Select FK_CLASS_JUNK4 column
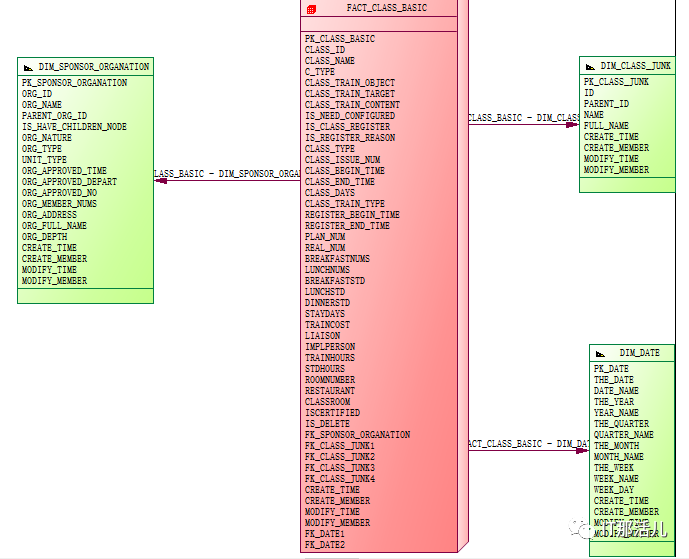This screenshot has width=689, height=559. tap(340, 479)
